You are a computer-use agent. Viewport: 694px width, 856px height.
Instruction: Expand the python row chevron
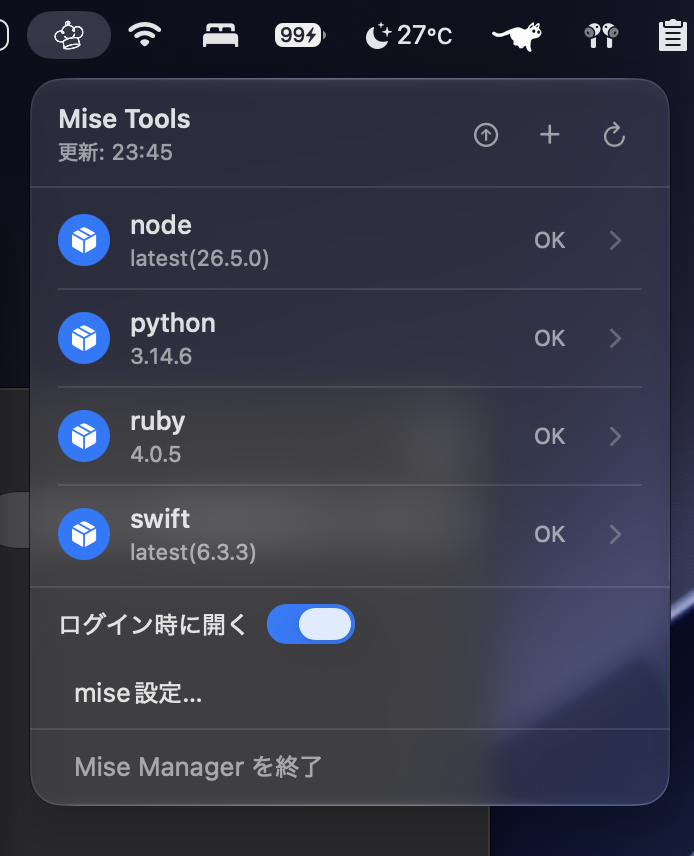pyautogui.click(x=615, y=338)
